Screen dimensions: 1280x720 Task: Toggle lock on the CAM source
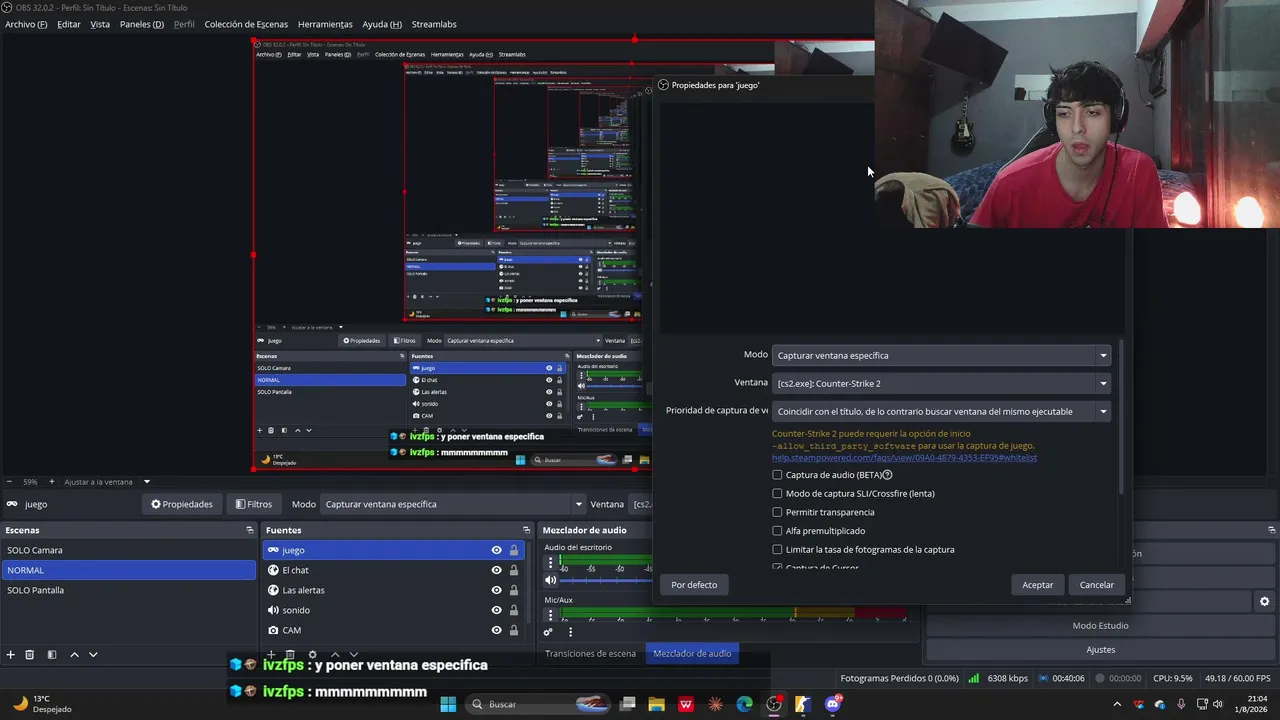tap(514, 630)
